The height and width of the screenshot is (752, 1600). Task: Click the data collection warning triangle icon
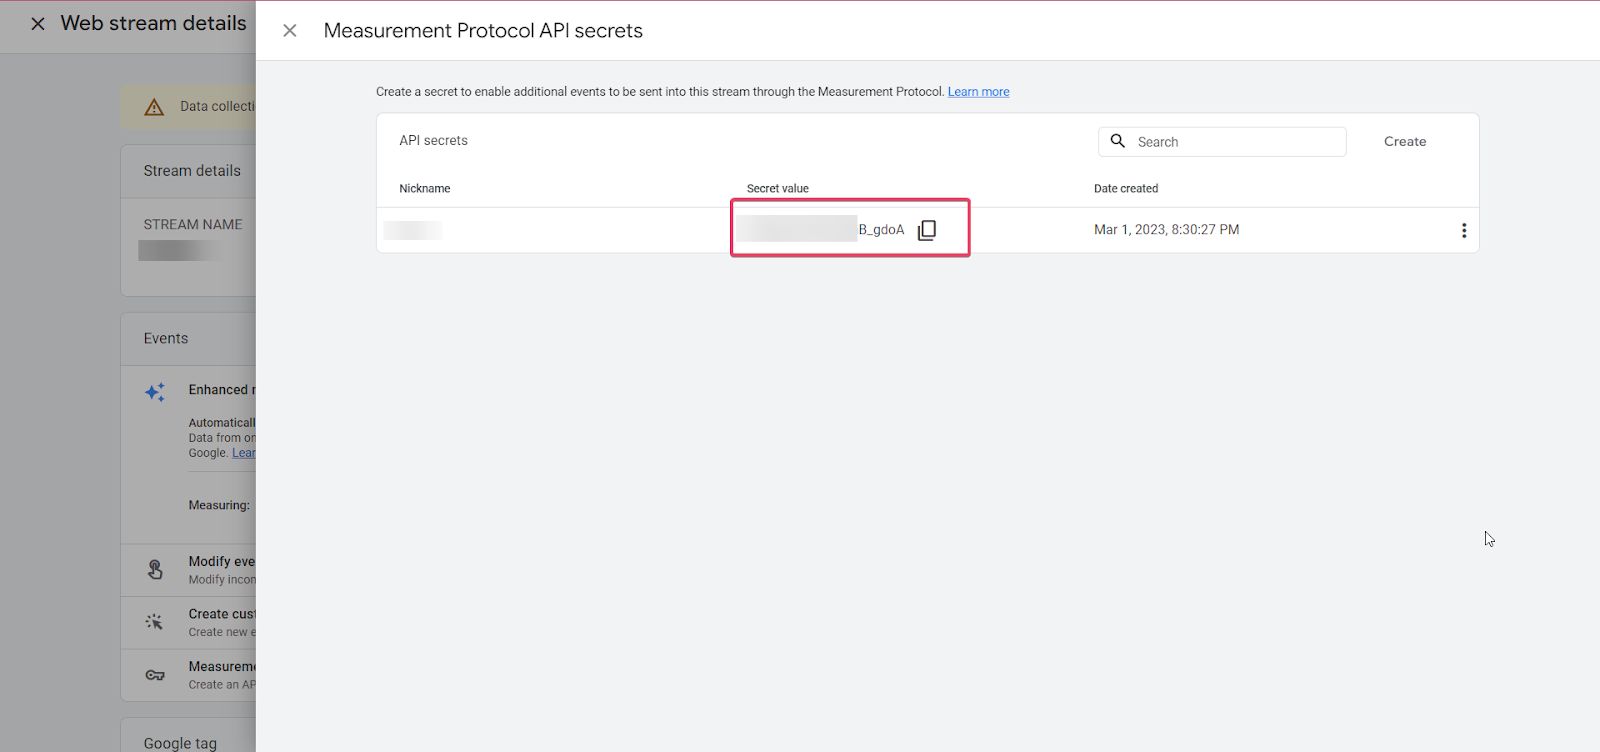(x=154, y=107)
